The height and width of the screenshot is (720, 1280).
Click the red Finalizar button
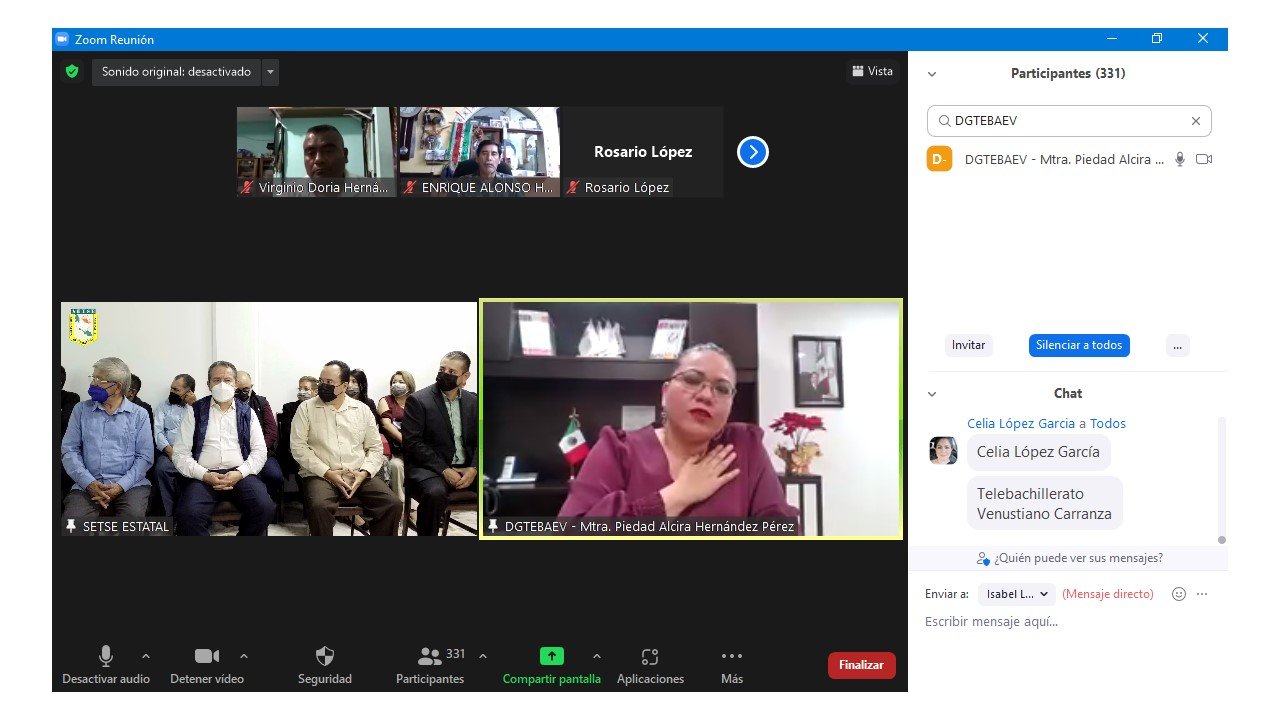pos(861,665)
